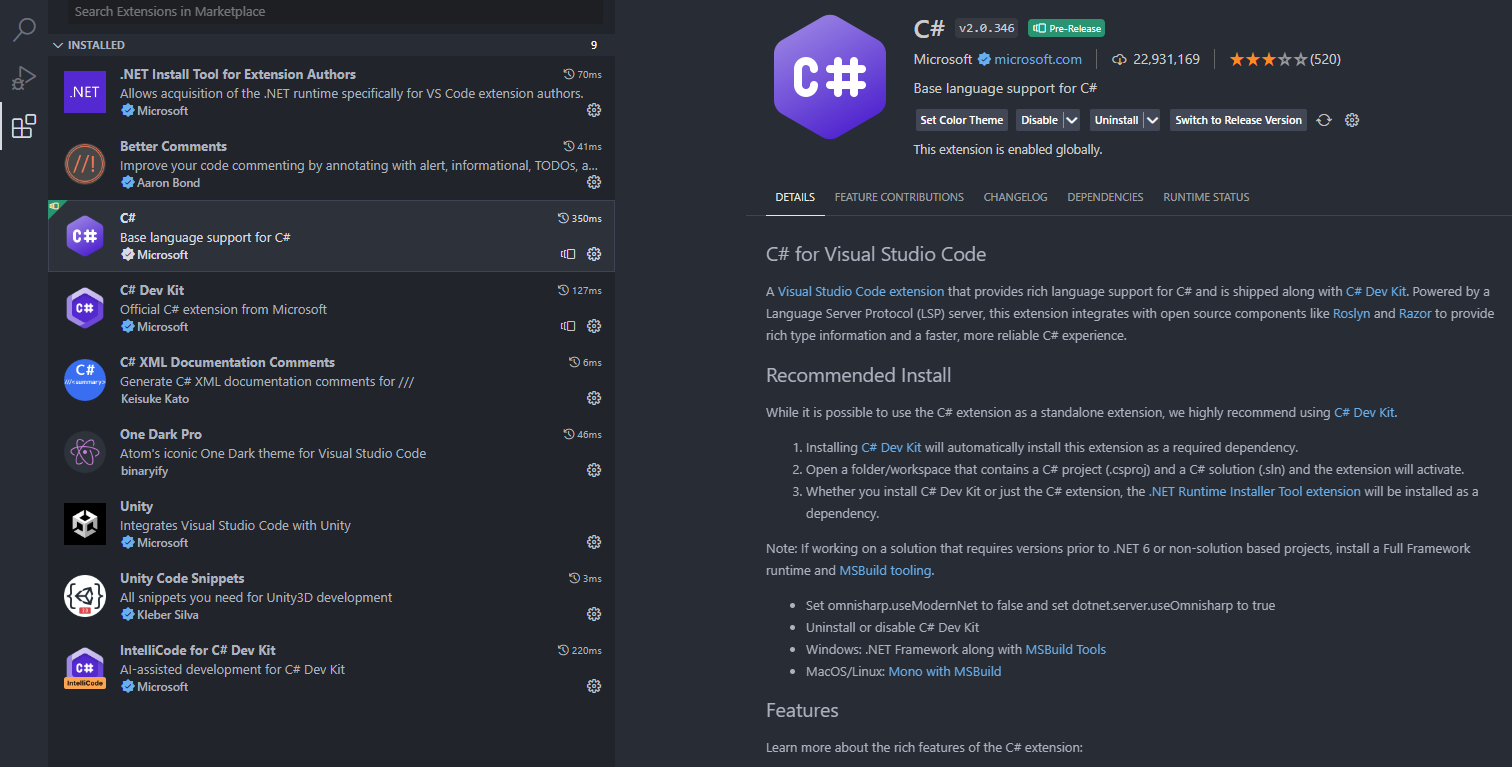Open manage gear for C# Dev Kit
1512x767 pixels.
(x=594, y=326)
